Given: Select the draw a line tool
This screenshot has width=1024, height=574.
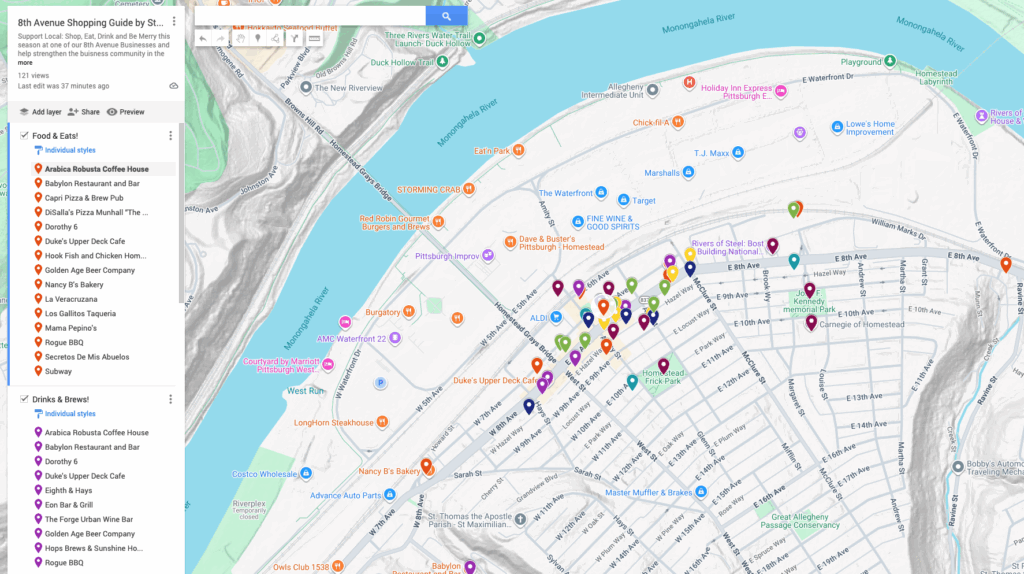Looking at the screenshot, I should pos(276,39).
